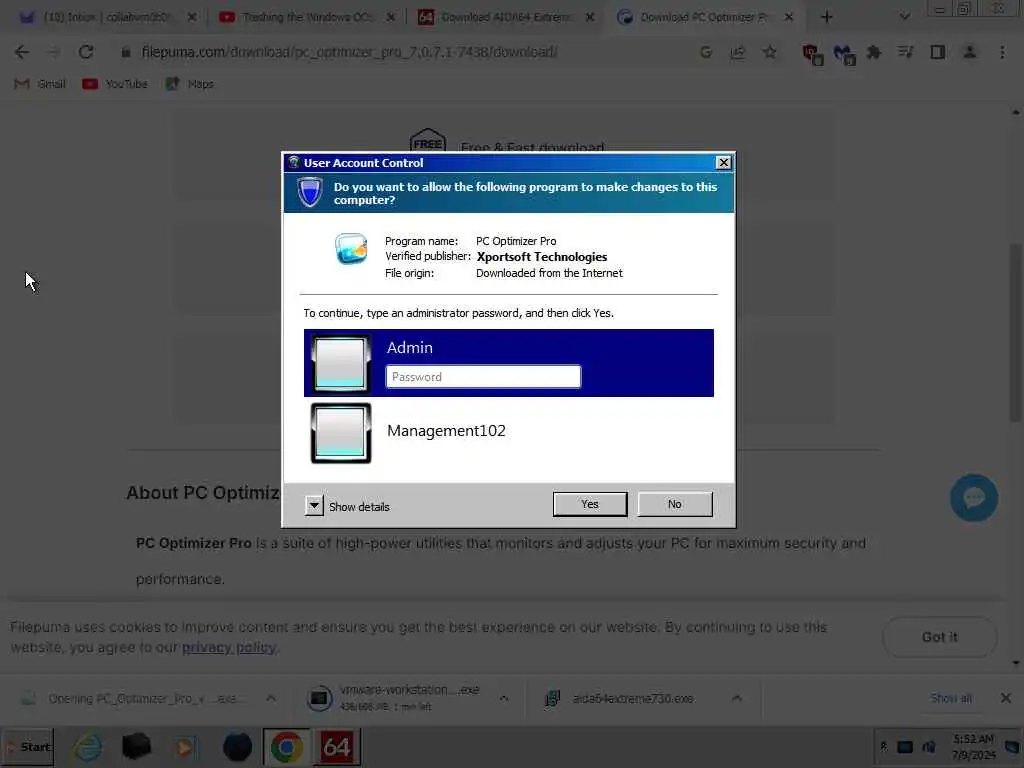Click the Admin password field
1024x768 pixels.
(x=483, y=377)
